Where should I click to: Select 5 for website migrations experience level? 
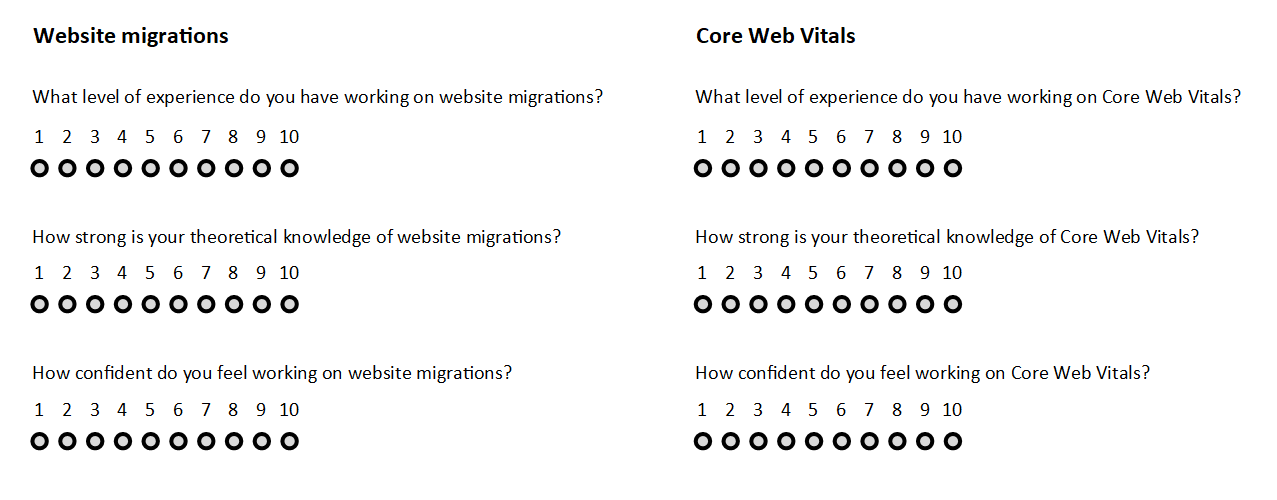coord(150,169)
